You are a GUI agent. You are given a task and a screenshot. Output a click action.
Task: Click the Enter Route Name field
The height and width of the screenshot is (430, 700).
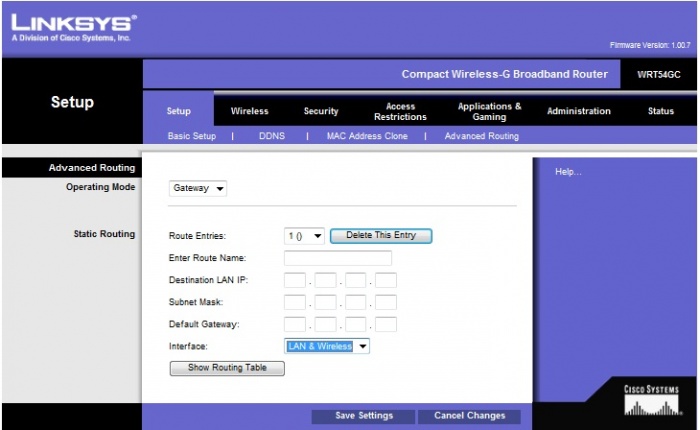click(x=338, y=258)
